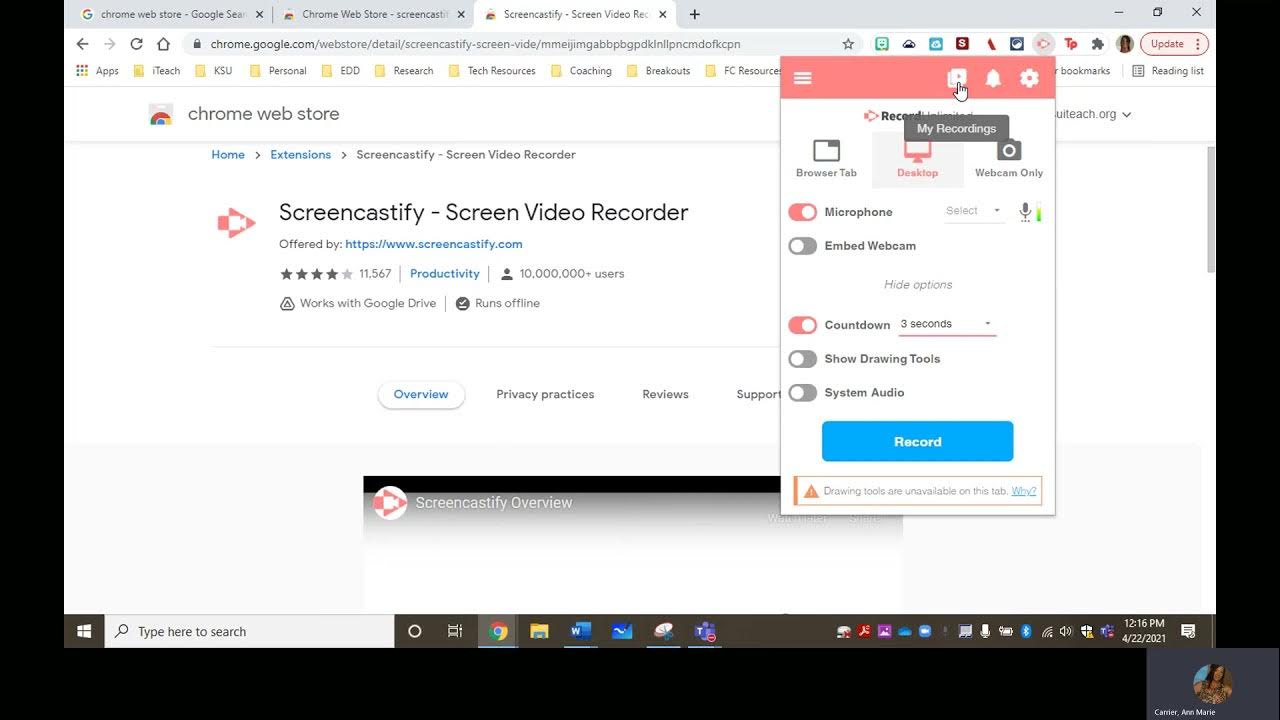
Task: Select the Desktop recording mode
Action: (917, 159)
